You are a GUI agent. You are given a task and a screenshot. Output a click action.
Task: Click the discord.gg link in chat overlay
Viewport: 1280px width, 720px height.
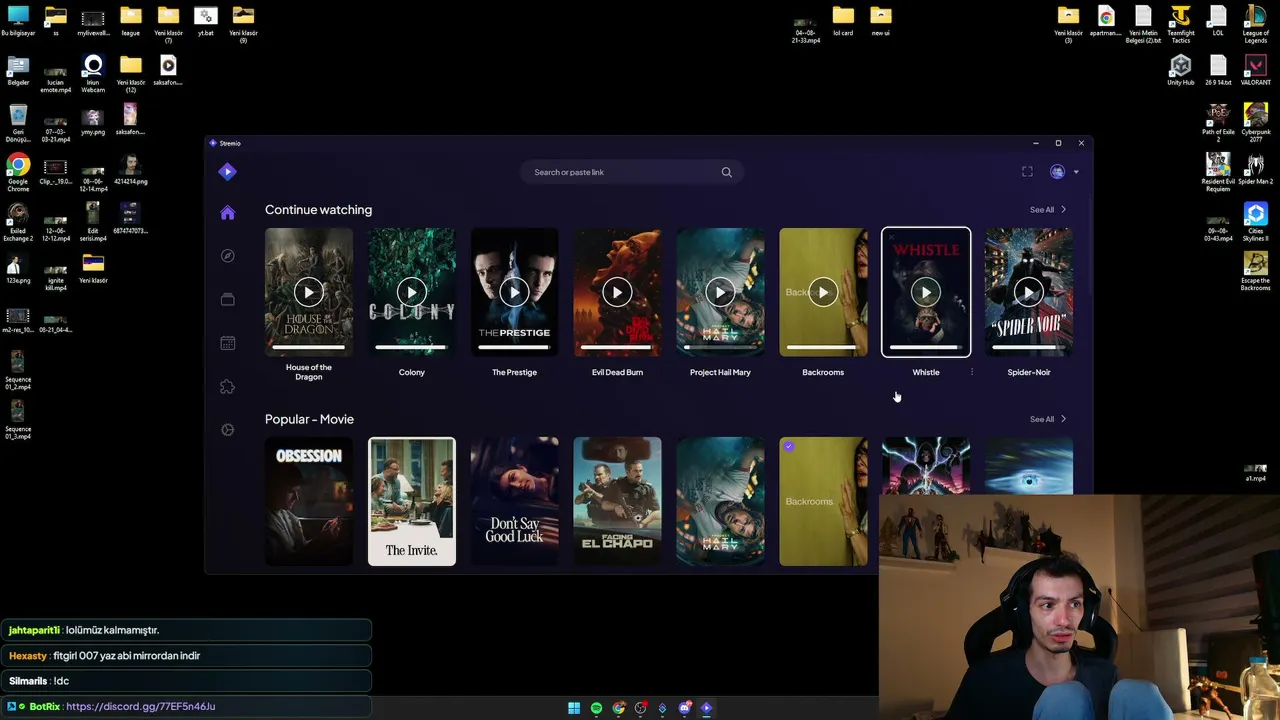pyautogui.click(x=141, y=706)
